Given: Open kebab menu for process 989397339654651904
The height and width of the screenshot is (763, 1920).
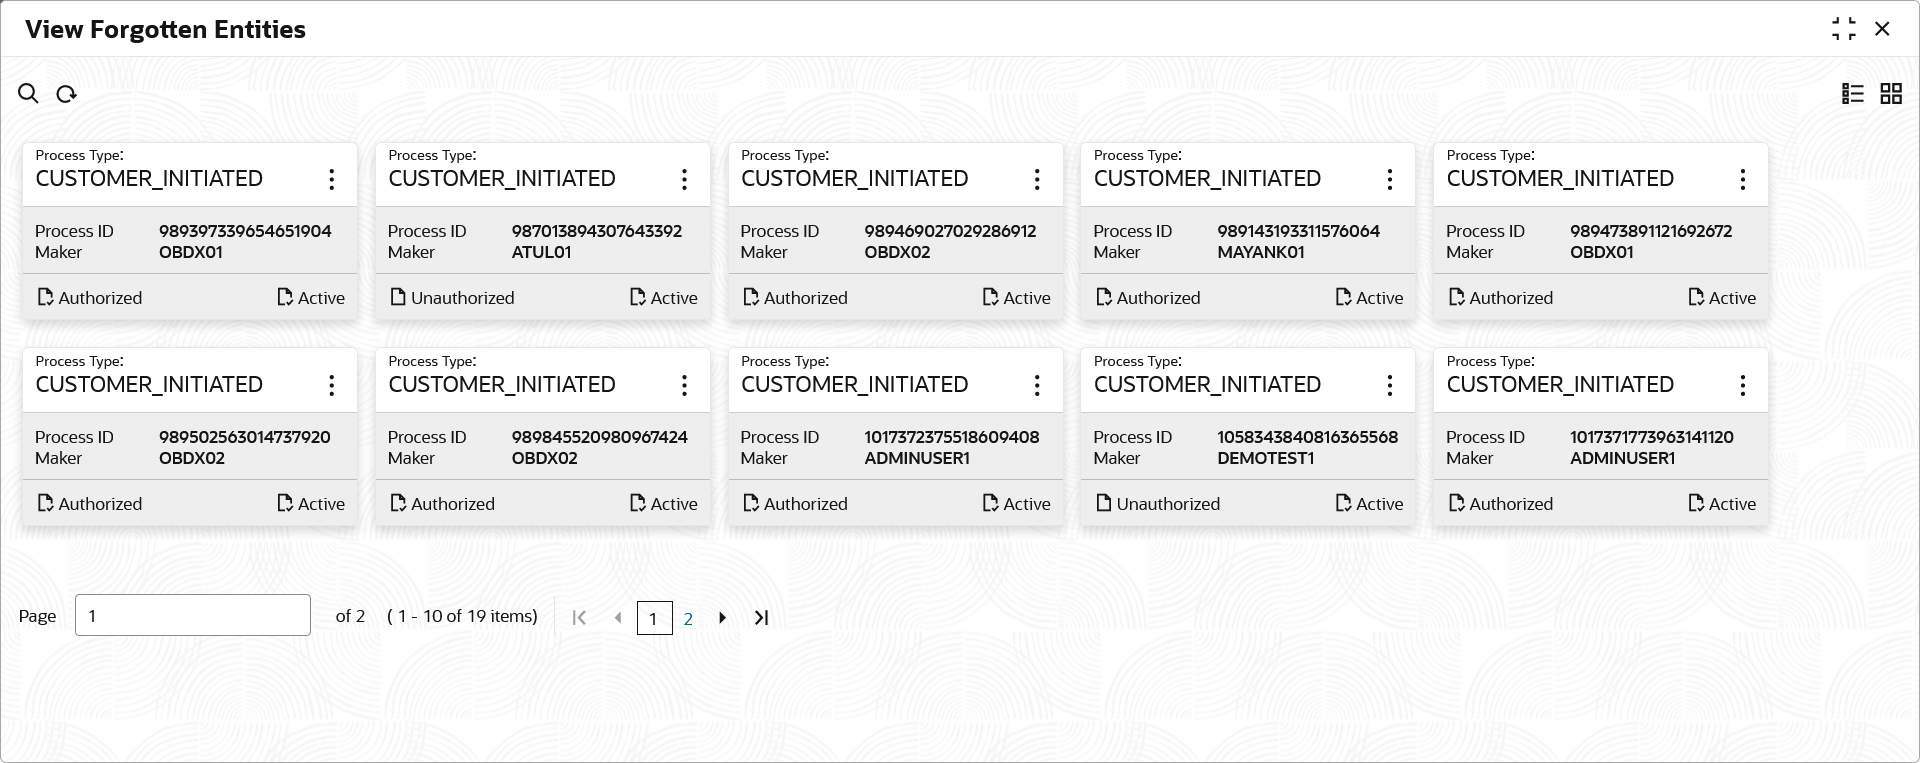Looking at the screenshot, I should [x=332, y=179].
